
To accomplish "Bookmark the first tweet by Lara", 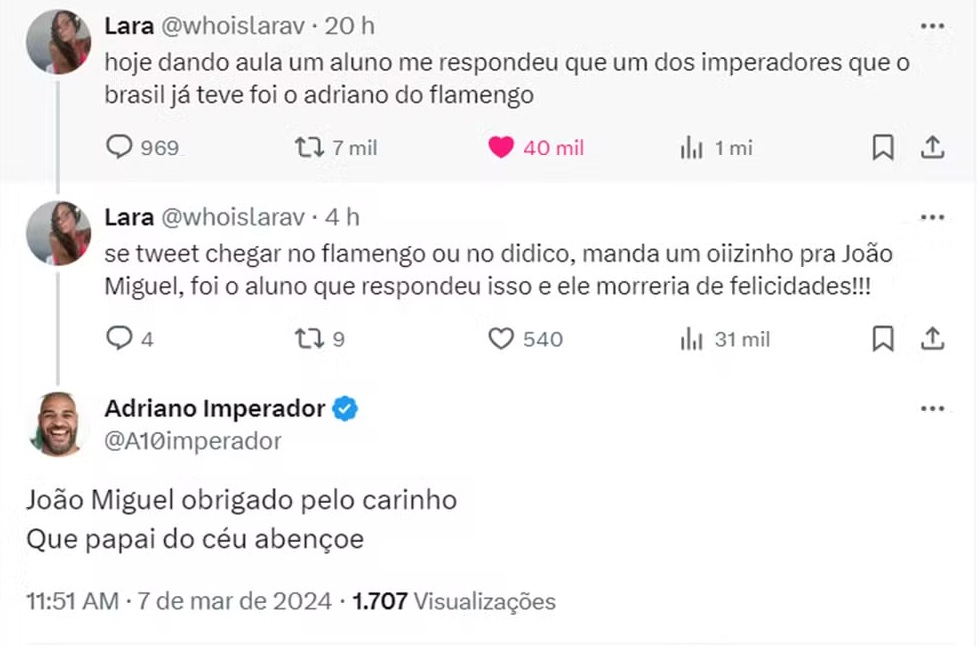I will click(883, 148).
